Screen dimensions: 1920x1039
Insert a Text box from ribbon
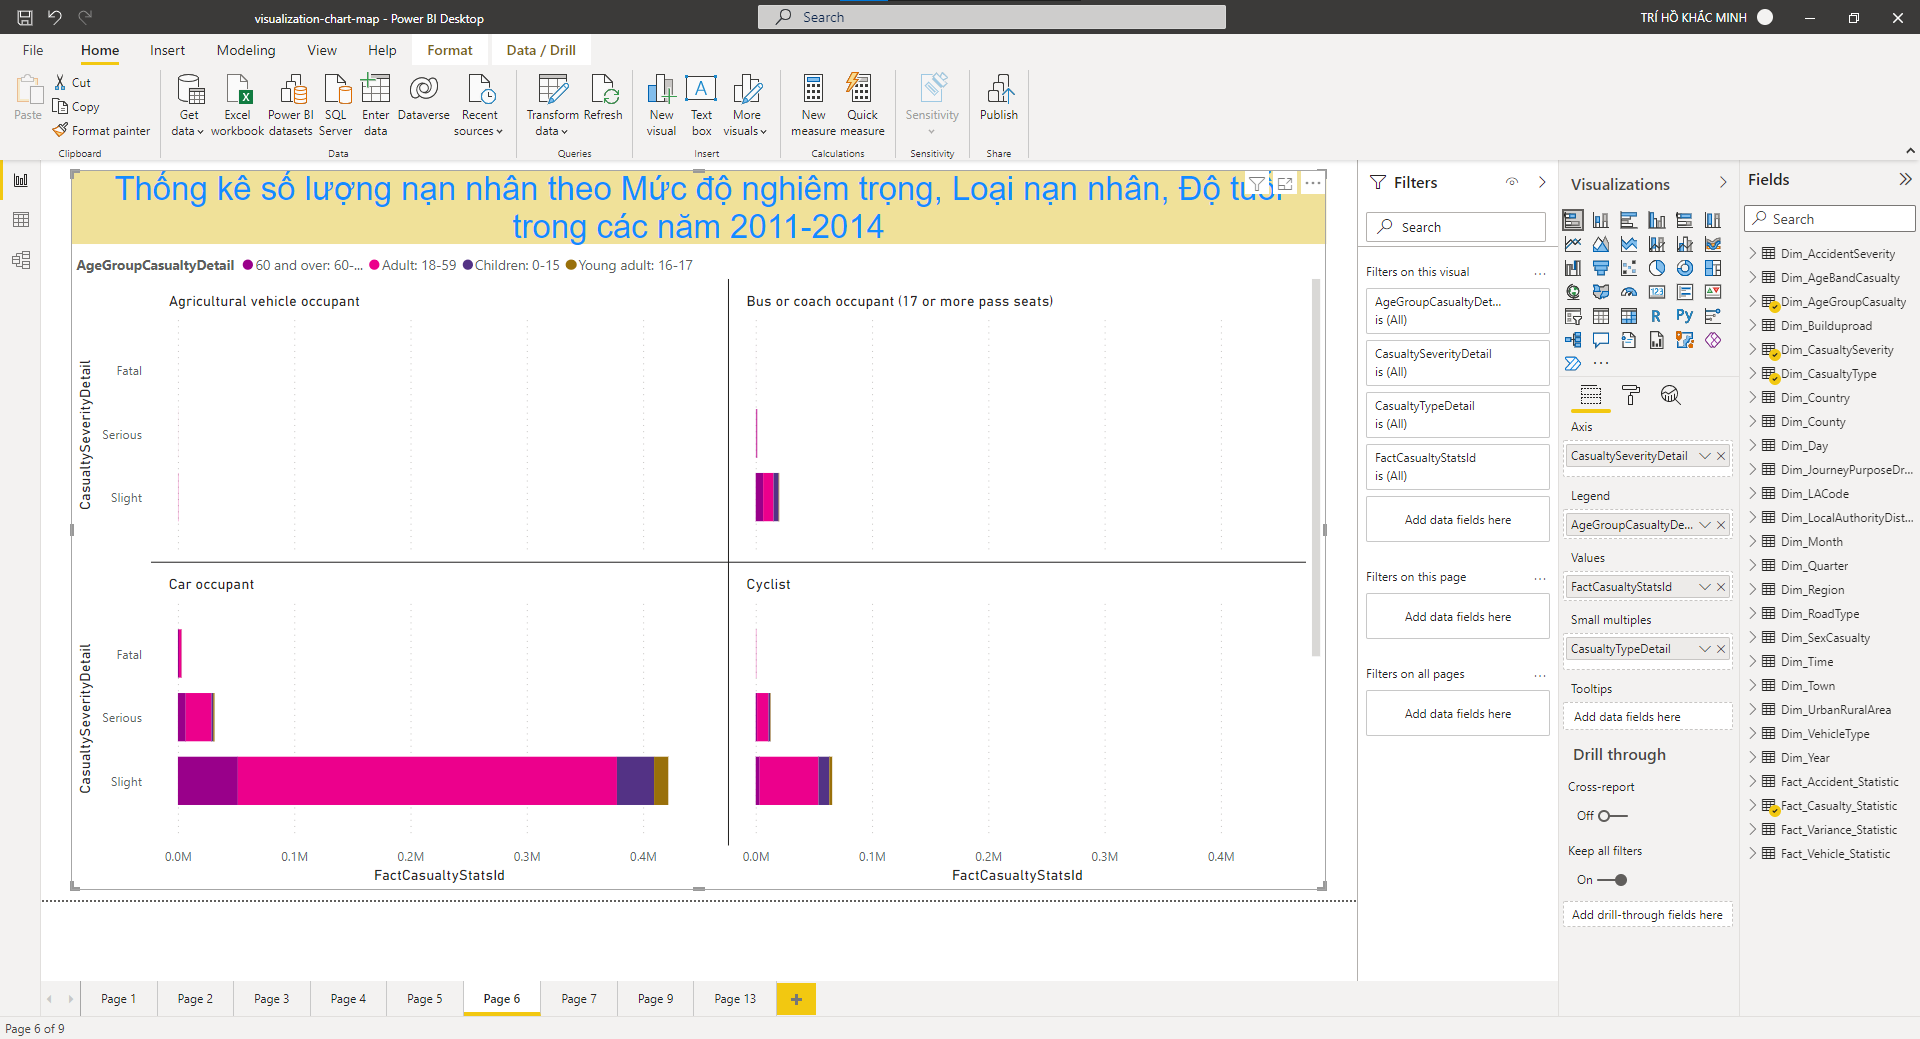[701, 105]
